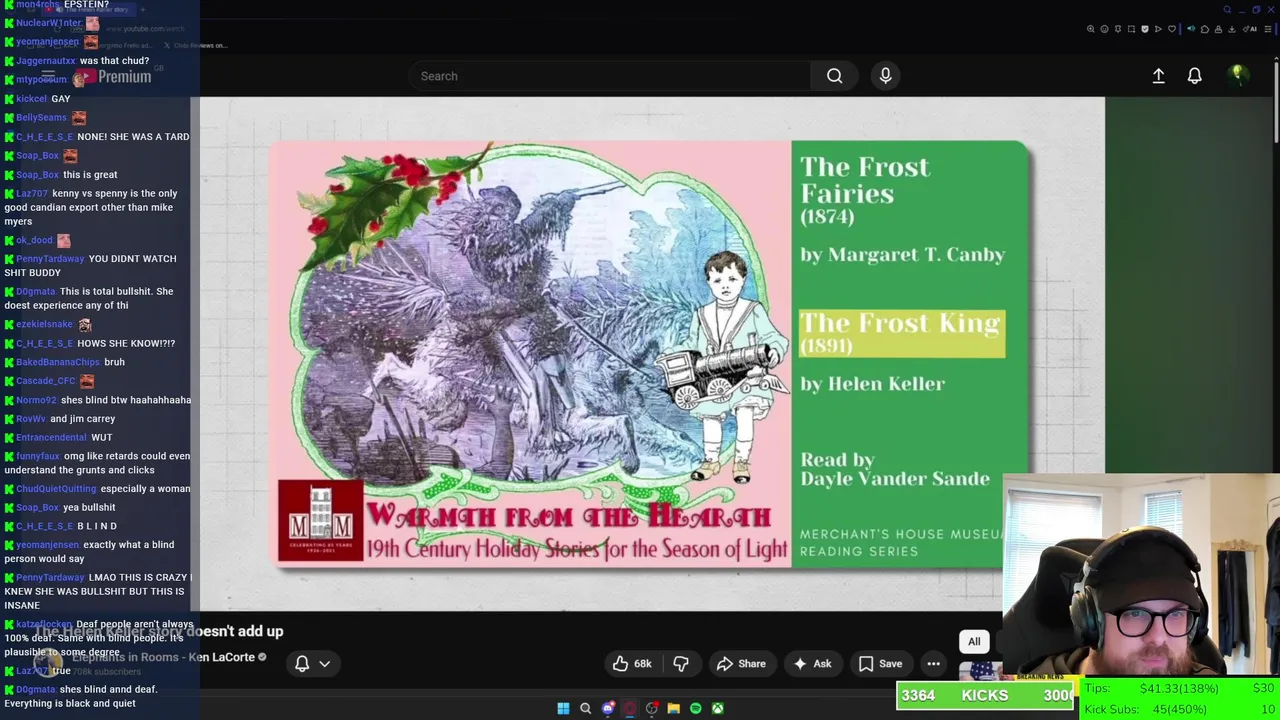The height and width of the screenshot is (720, 1280).
Task: Bookmark the page with the heart icon
Action: (1172, 29)
